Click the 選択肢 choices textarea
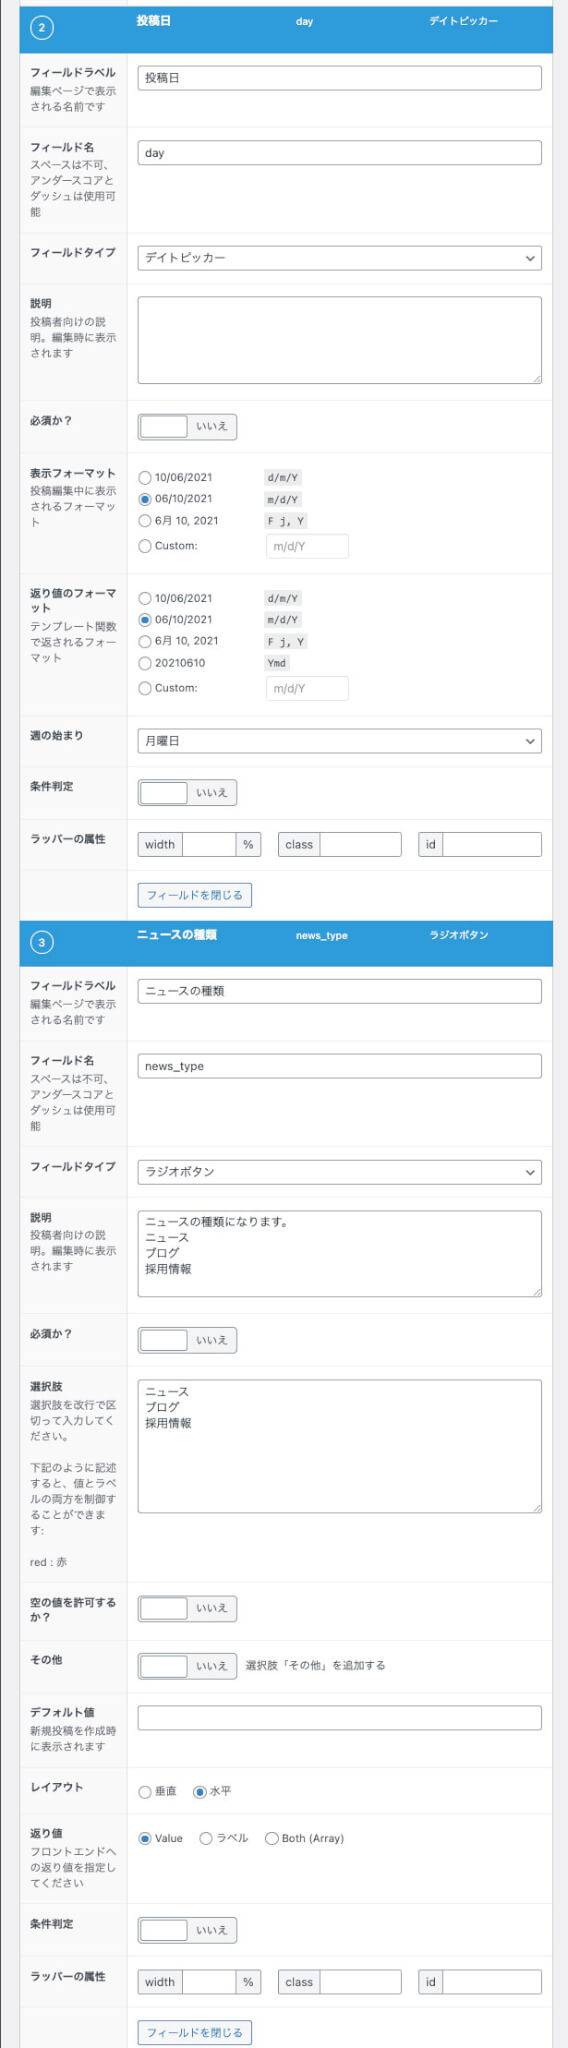The image size is (568, 2048). coord(339,1446)
